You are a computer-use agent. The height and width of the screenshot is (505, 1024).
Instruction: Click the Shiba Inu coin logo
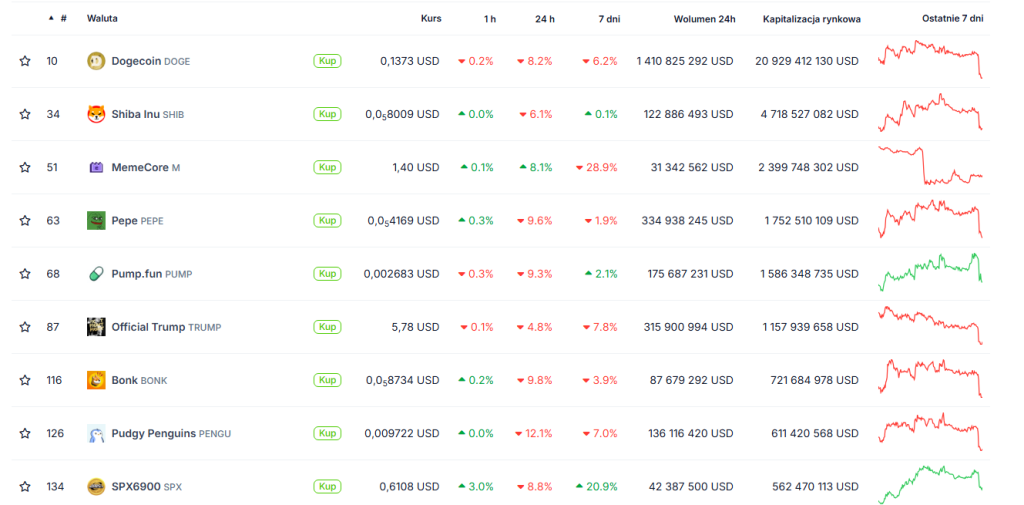[x=96, y=114]
